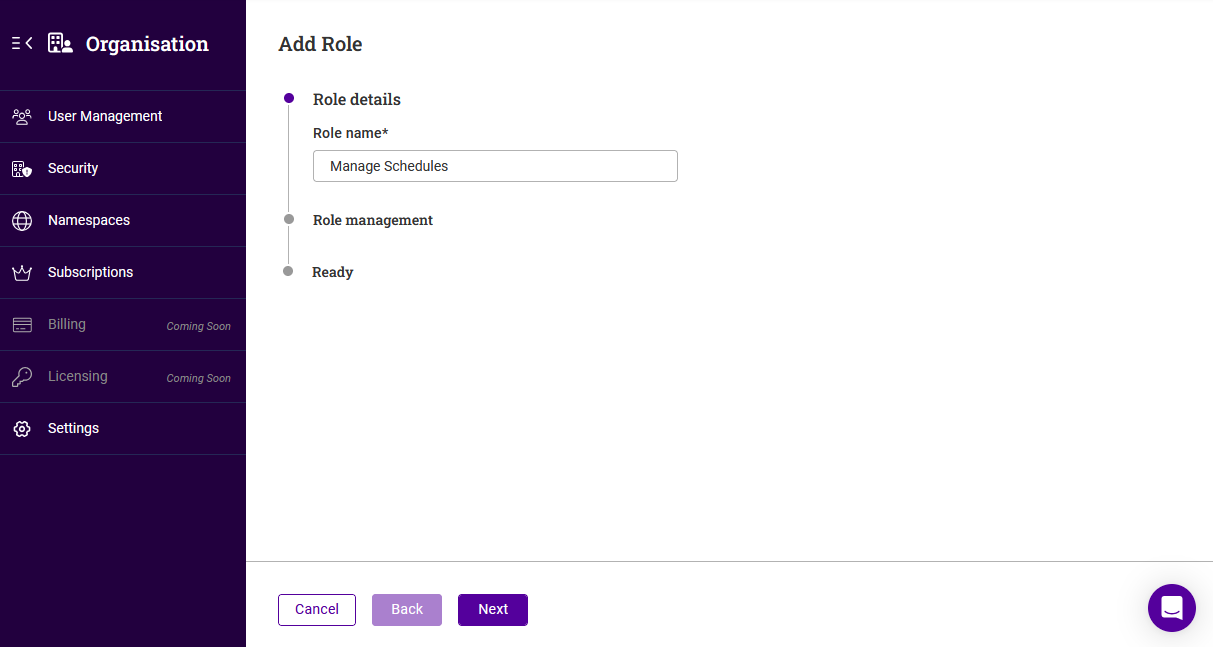The width and height of the screenshot is (1213, 647).
Task: Click the Billing card icon
Action: pyautogui.click(x=22, y=324)
